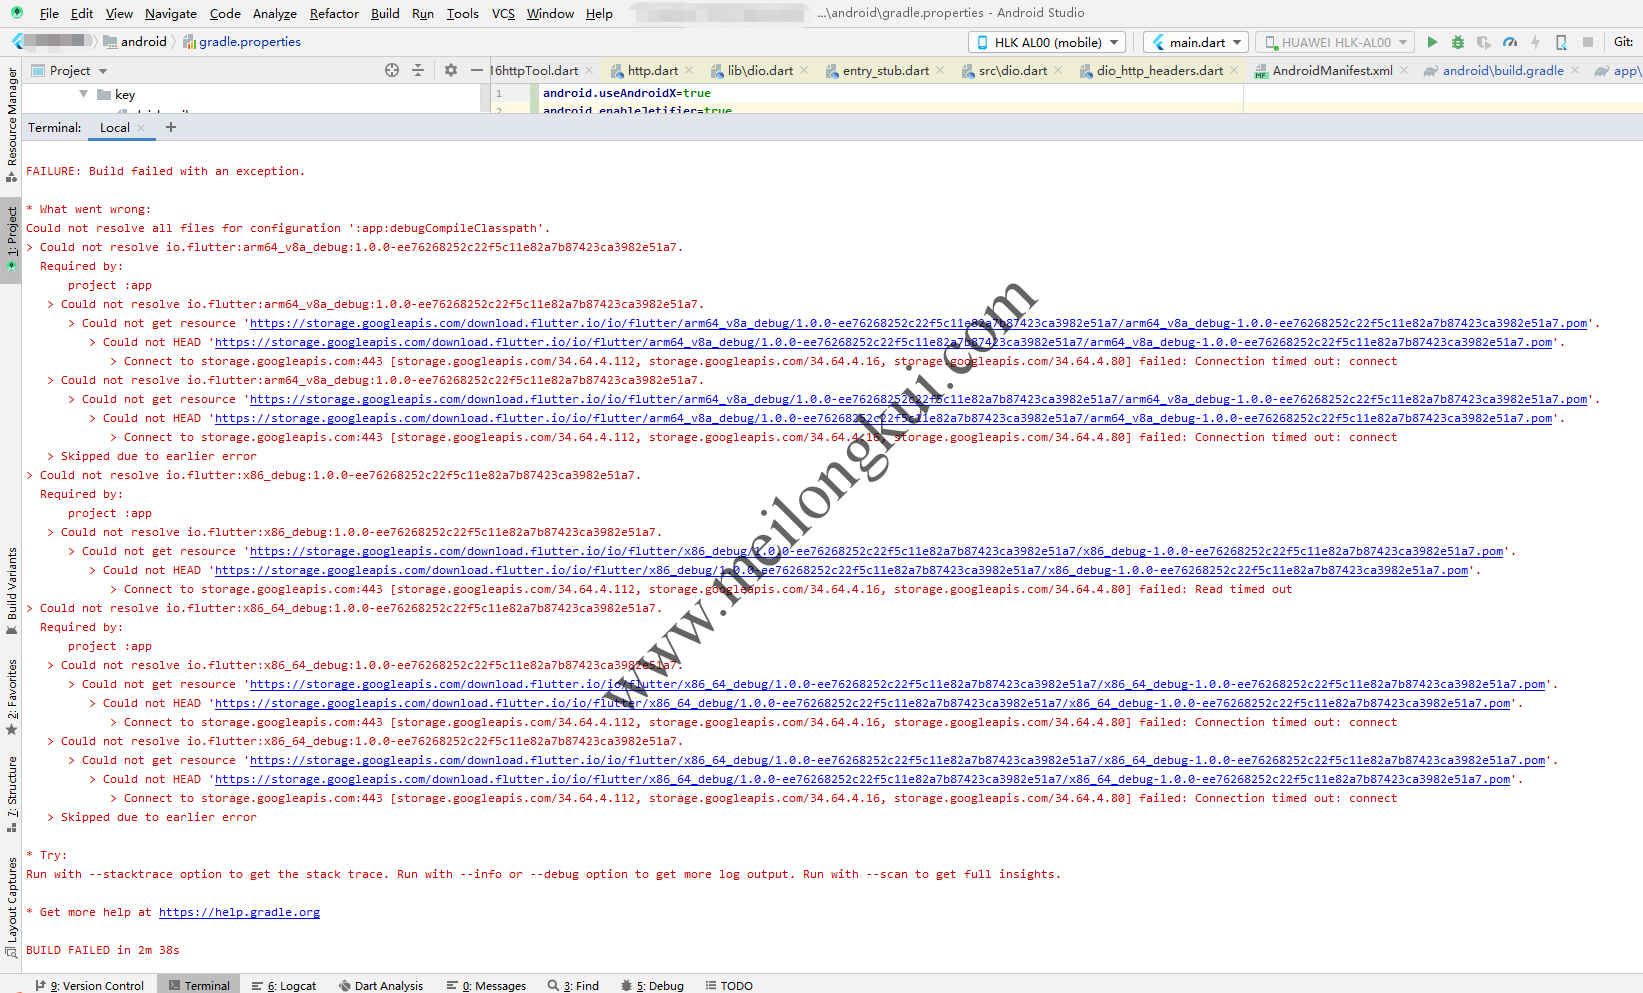This screenshot has width=1643, height=993.
Task: Collapse all in Project panel
Action: (x=418, y=70)
